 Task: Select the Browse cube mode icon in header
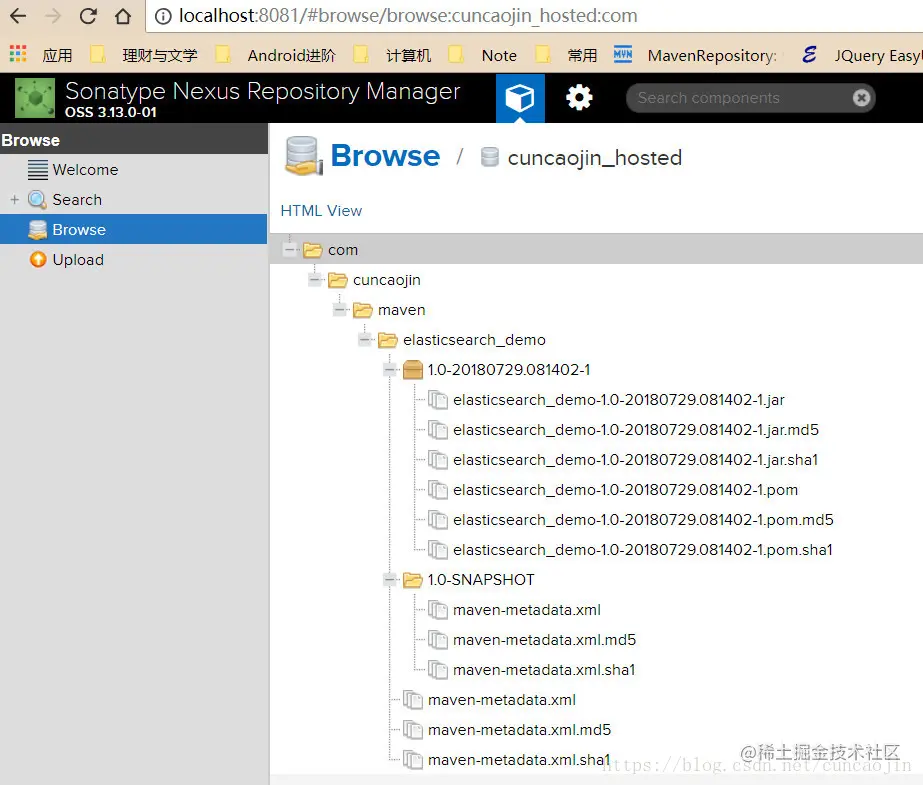tap(520, 98)
